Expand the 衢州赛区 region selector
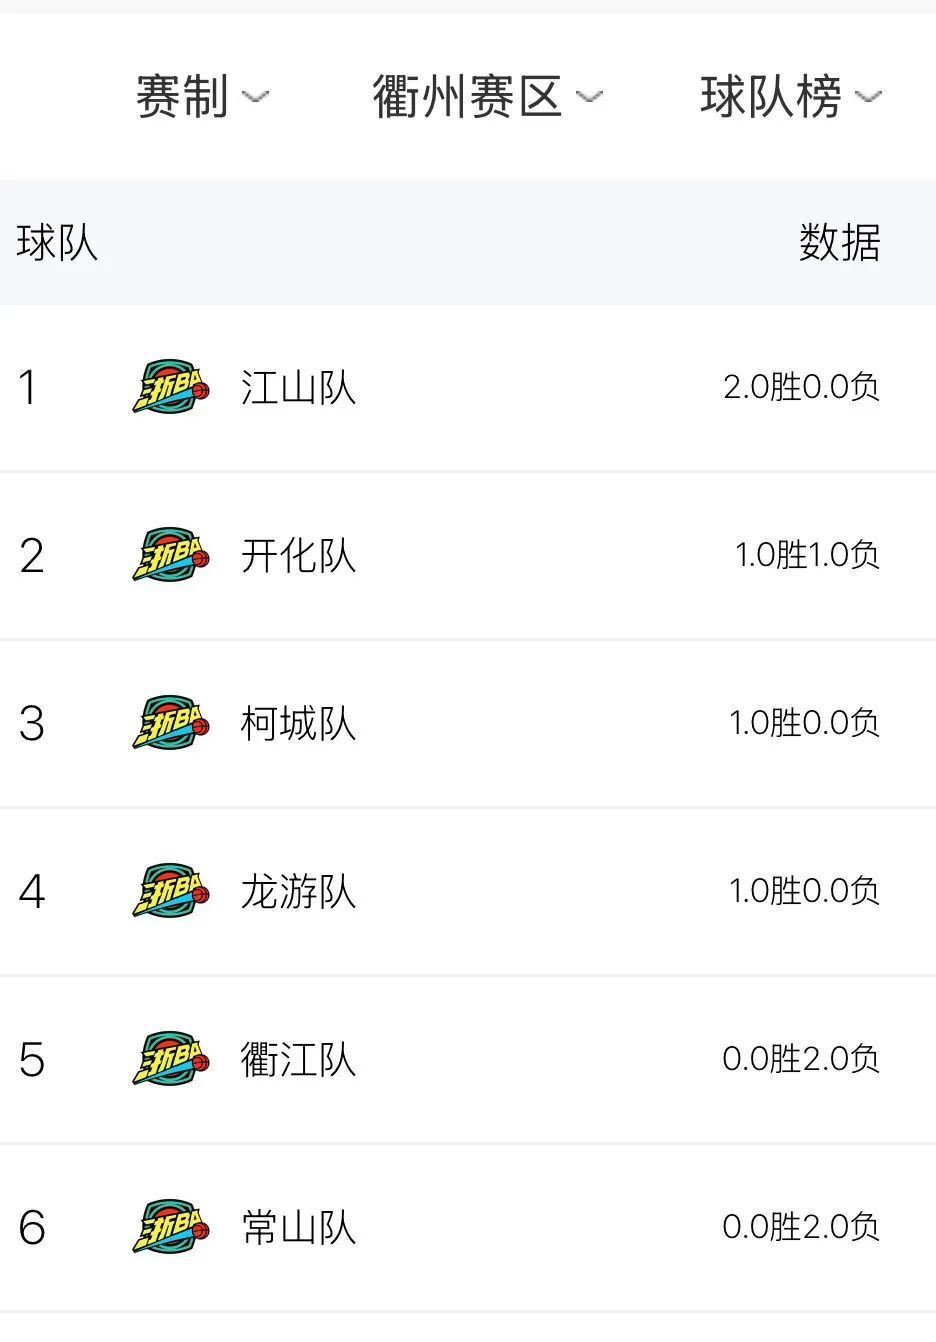This screenshot has height=1342, width=936. coord(488,97)
